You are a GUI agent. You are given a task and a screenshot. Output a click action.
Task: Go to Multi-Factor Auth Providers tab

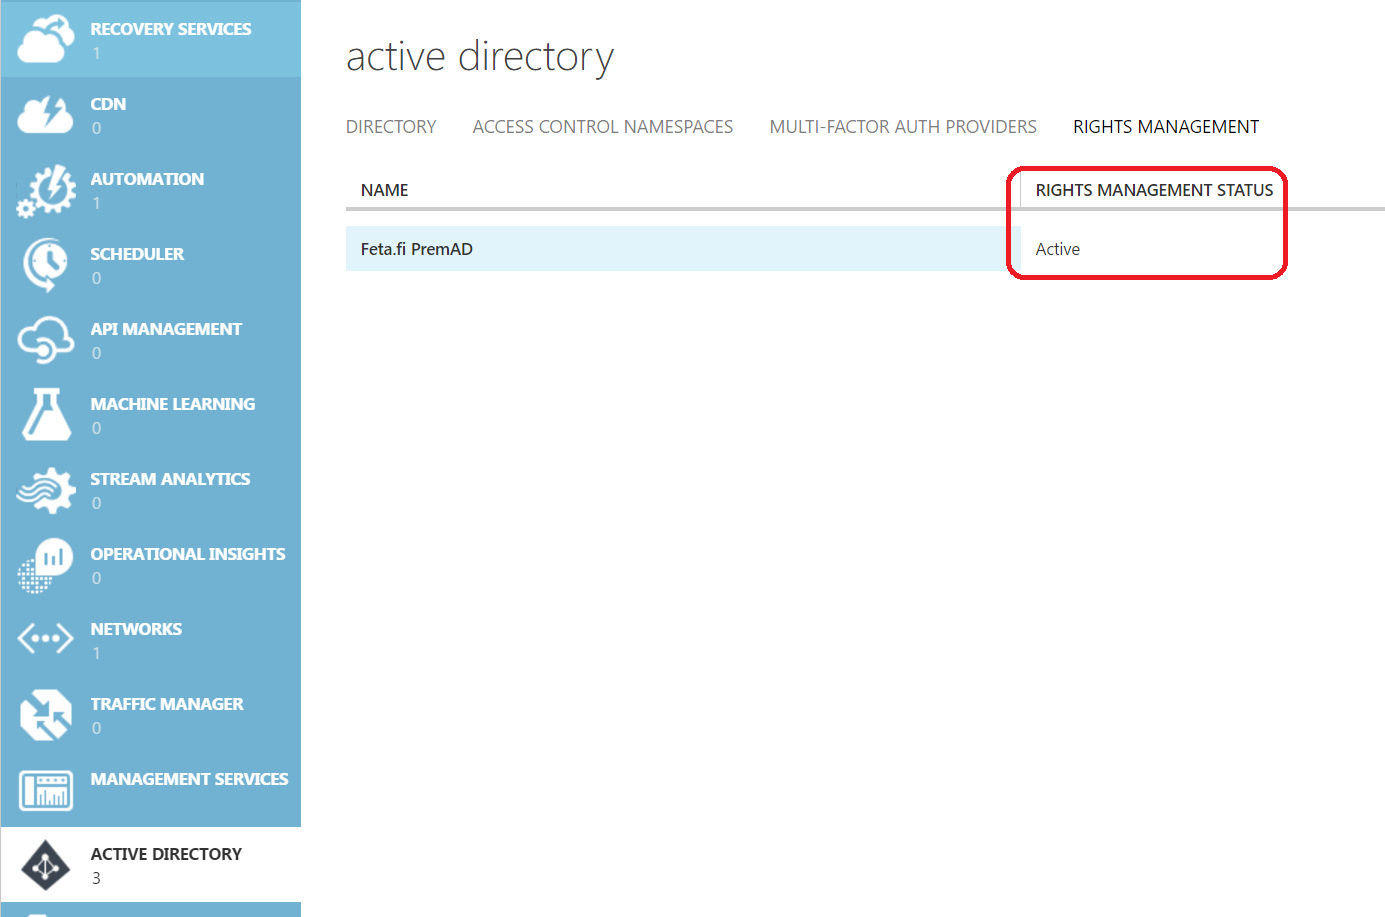[902, 127]
